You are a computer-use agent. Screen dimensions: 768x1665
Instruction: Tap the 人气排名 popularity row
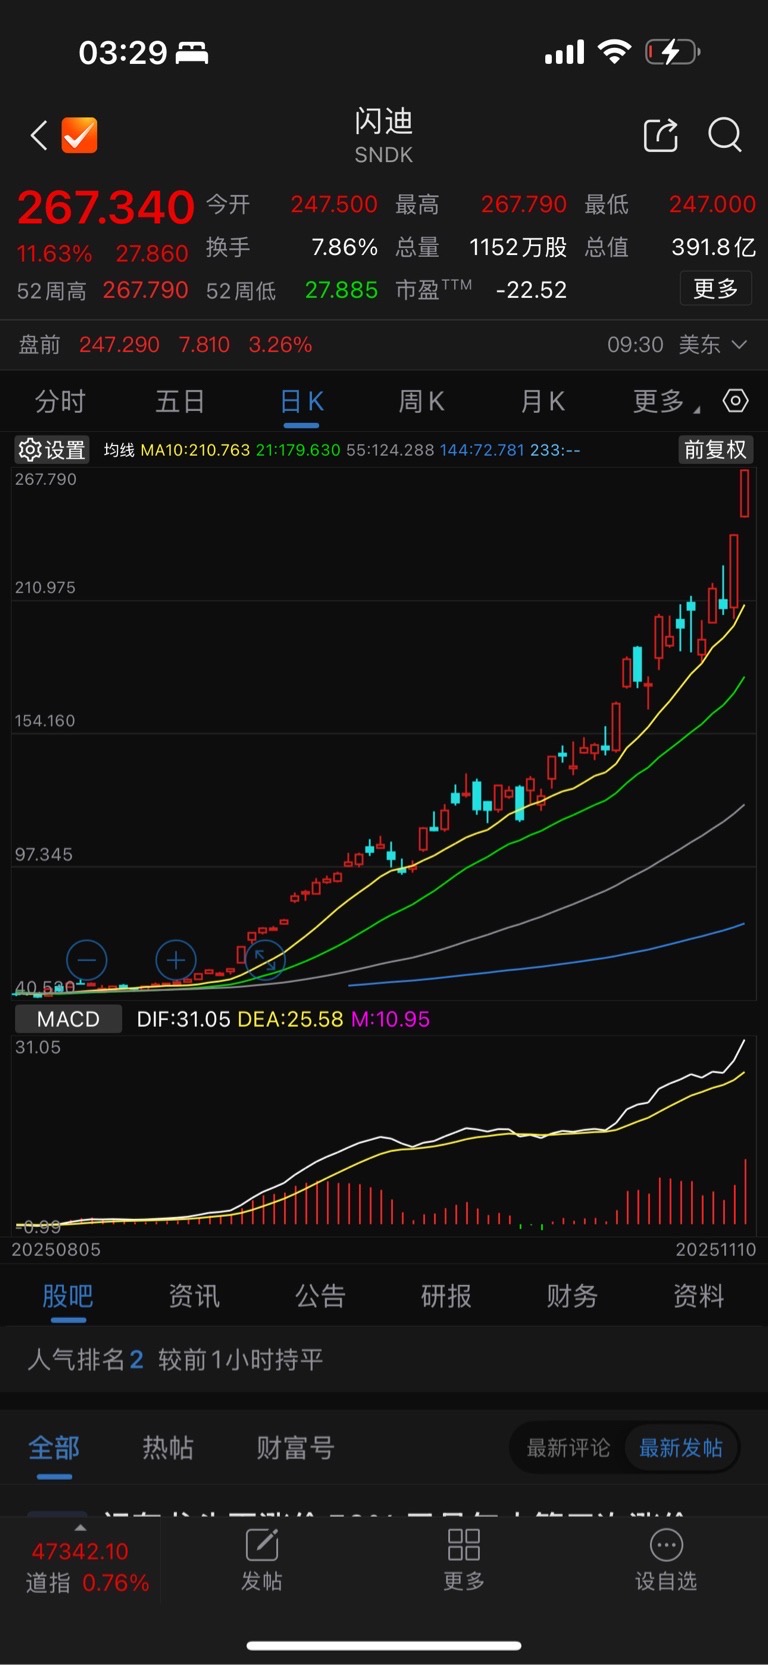click(384, 1359)
